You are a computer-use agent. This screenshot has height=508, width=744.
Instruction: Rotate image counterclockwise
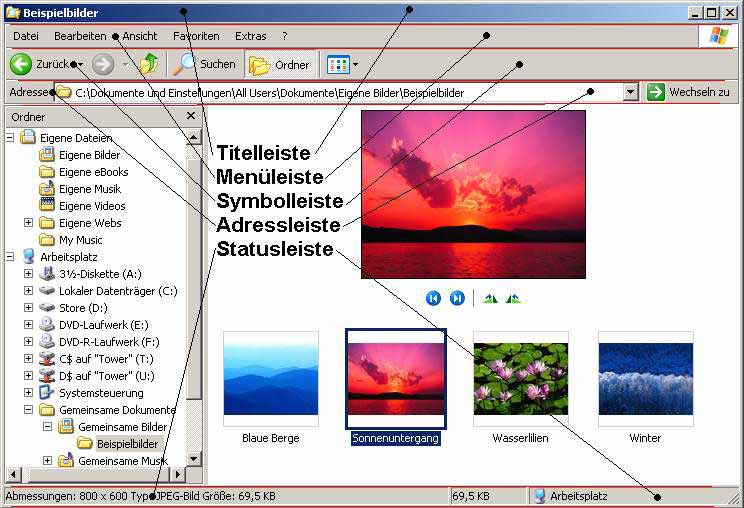click(513, 298)
